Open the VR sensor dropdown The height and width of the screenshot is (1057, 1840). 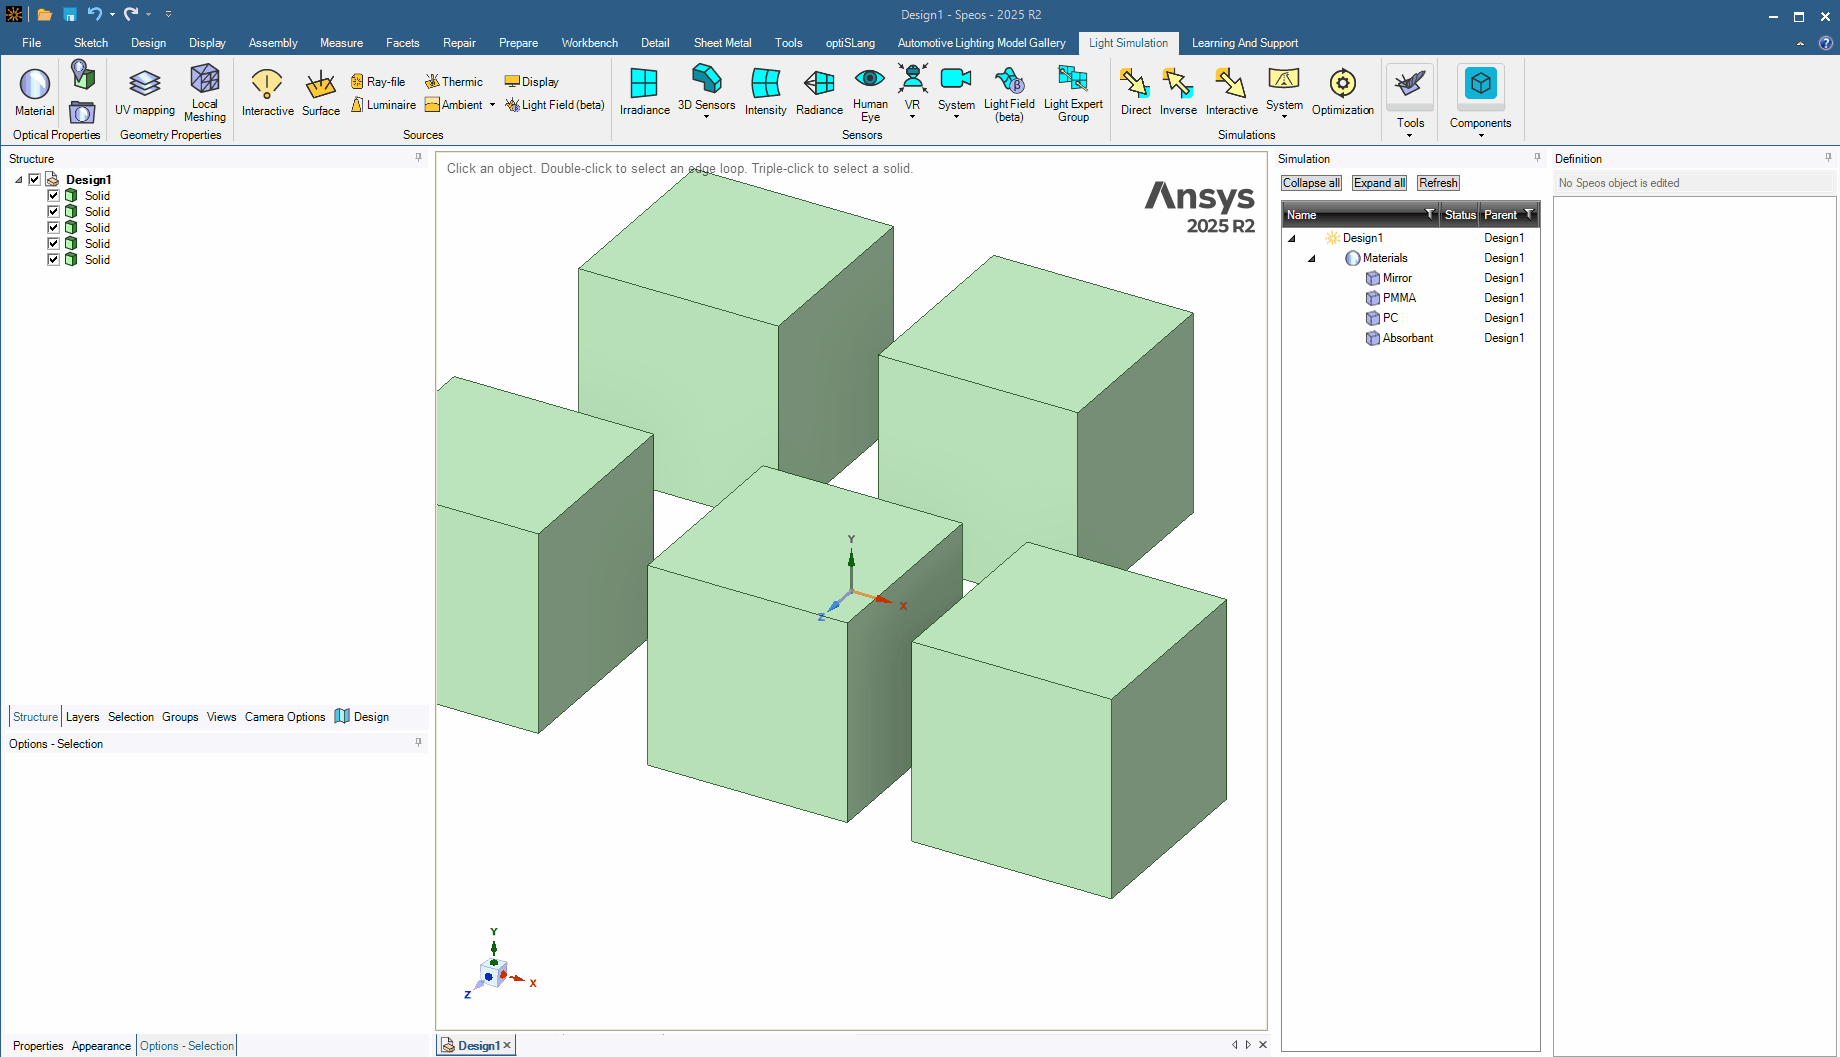tap(912, 117)
